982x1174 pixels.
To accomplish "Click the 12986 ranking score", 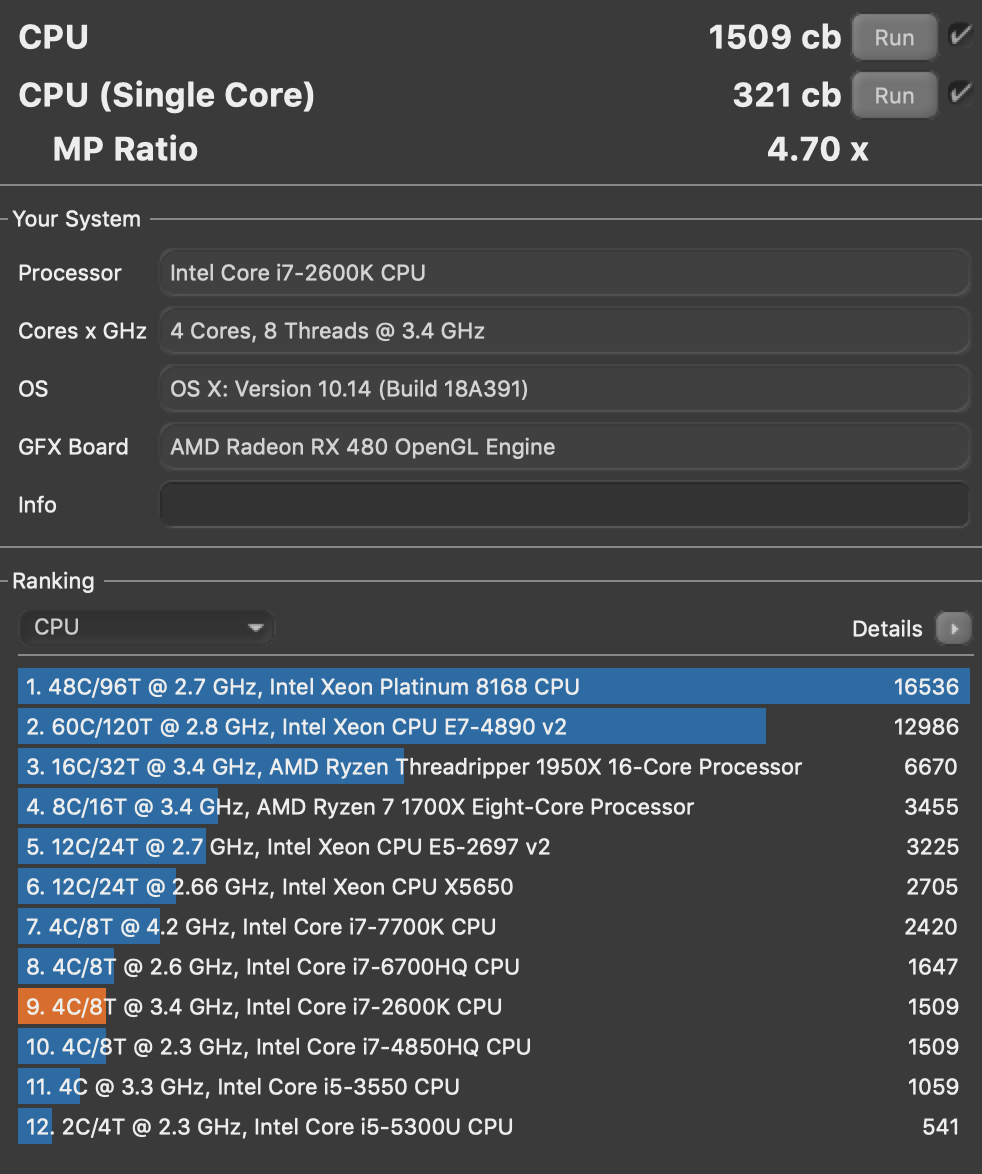I will tap(926, 726).
